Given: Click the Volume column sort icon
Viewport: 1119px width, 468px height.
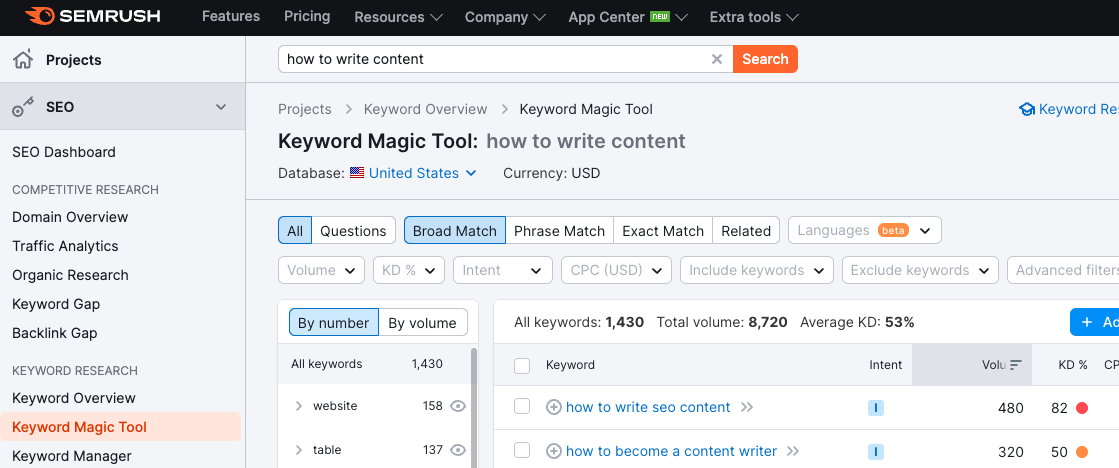Looking at the screenshot, I should click(x=1016, y=365).
